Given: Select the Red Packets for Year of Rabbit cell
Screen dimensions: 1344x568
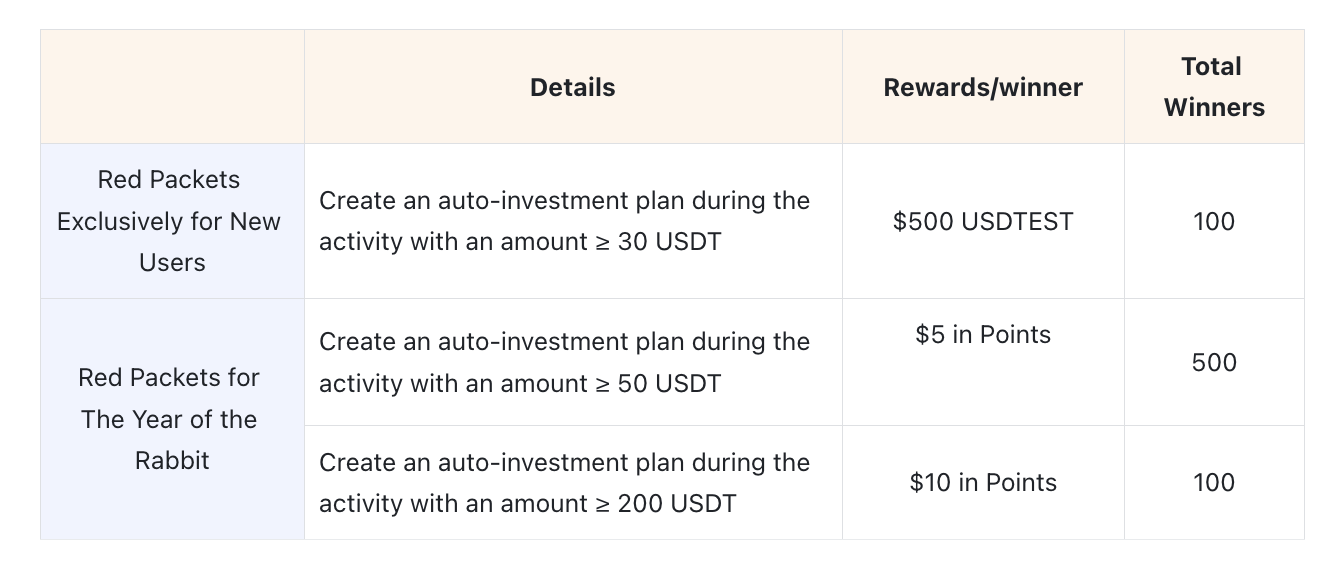Looking at the screenshot, I should [172, 419].
